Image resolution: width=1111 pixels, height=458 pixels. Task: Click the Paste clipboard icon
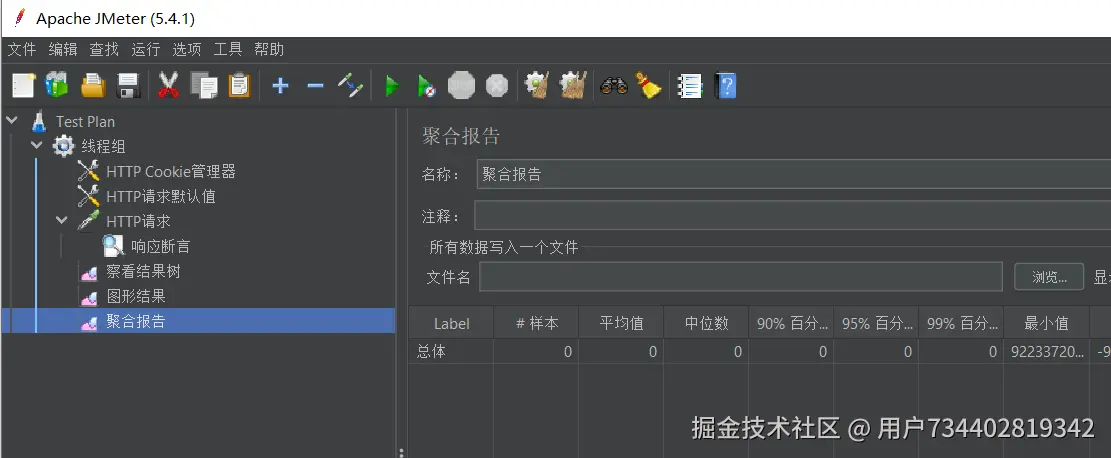[239, 86]
